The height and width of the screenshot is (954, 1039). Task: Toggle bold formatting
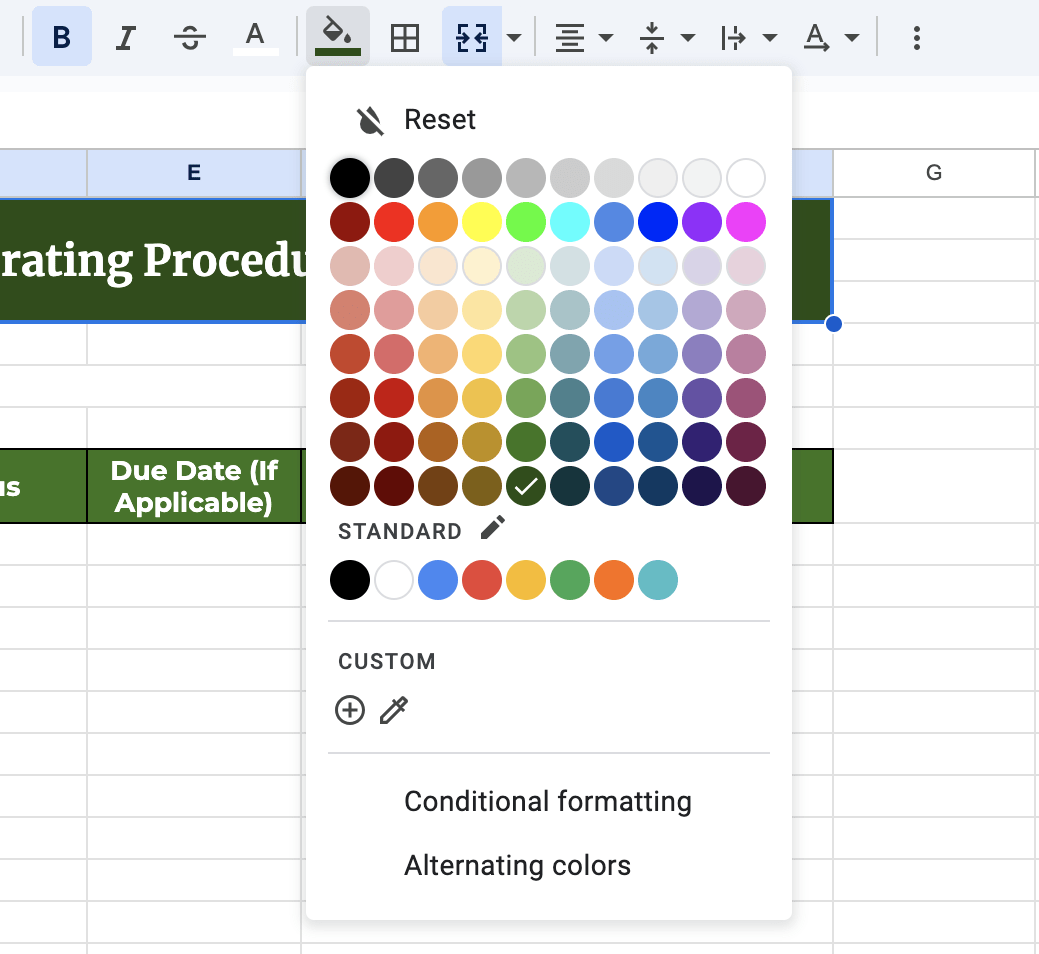[x=61, y=38]
